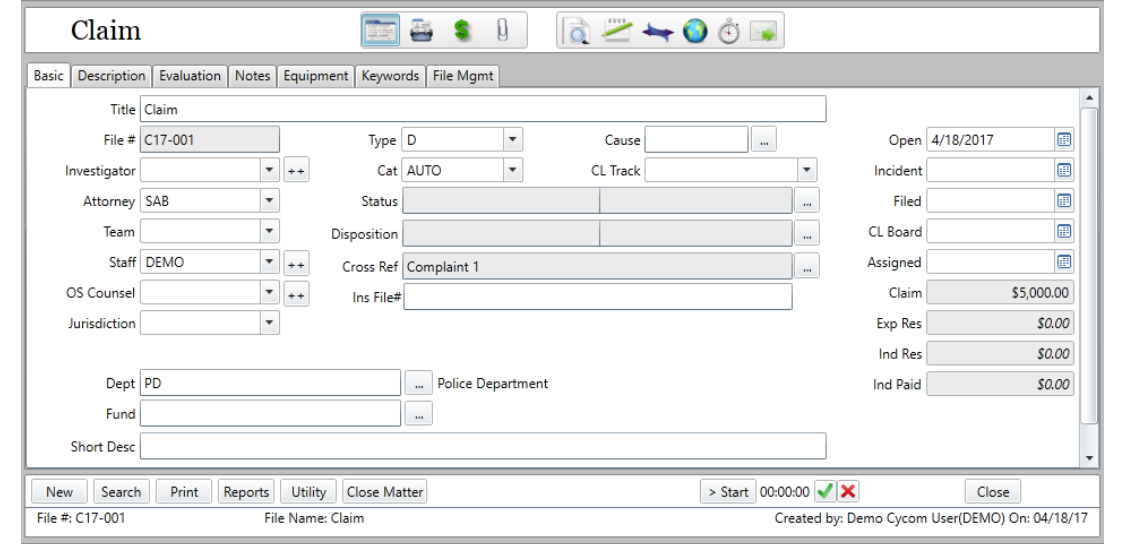Click the ++ button next to Investigator

[296, 171]
